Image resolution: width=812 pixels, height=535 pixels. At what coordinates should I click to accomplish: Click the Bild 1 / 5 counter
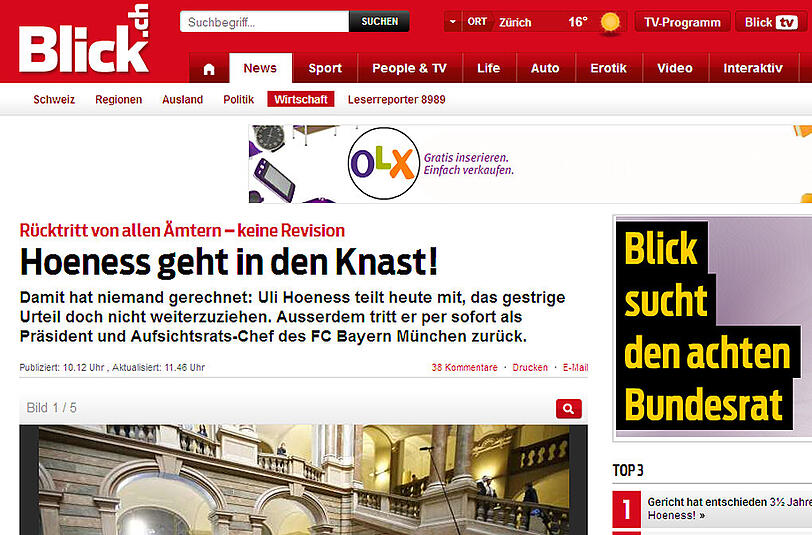coord(51,408)
